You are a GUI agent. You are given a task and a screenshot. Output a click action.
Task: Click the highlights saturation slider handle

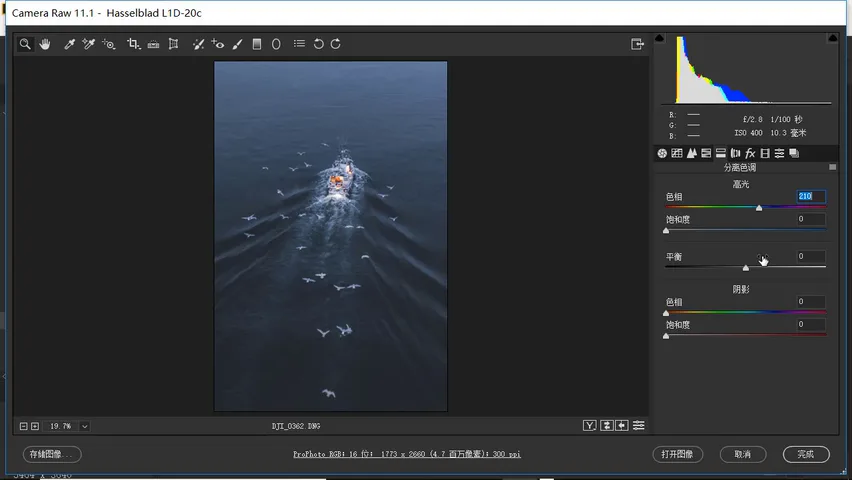(666, 230)
